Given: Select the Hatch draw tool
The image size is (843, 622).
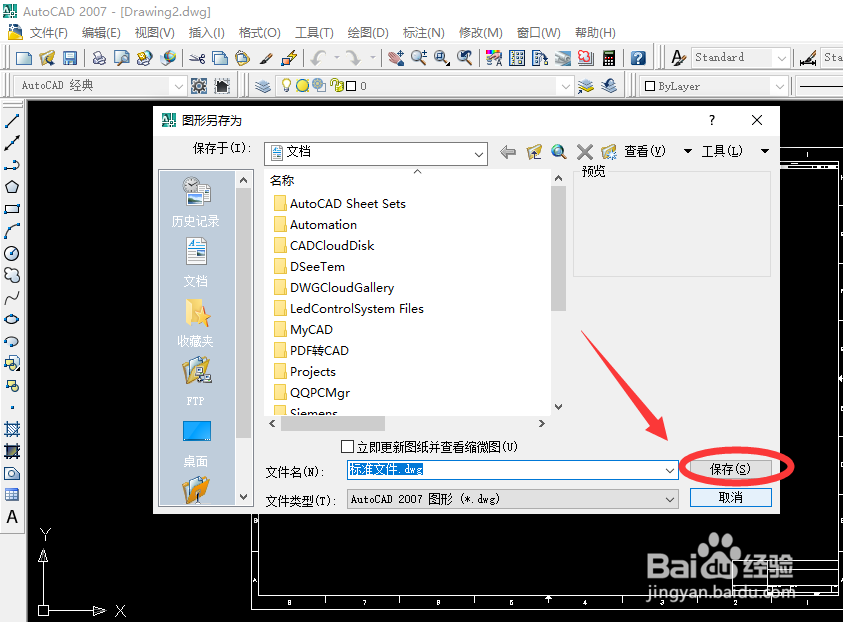Looking at the screenshot, I should click(x=12, y=429).
